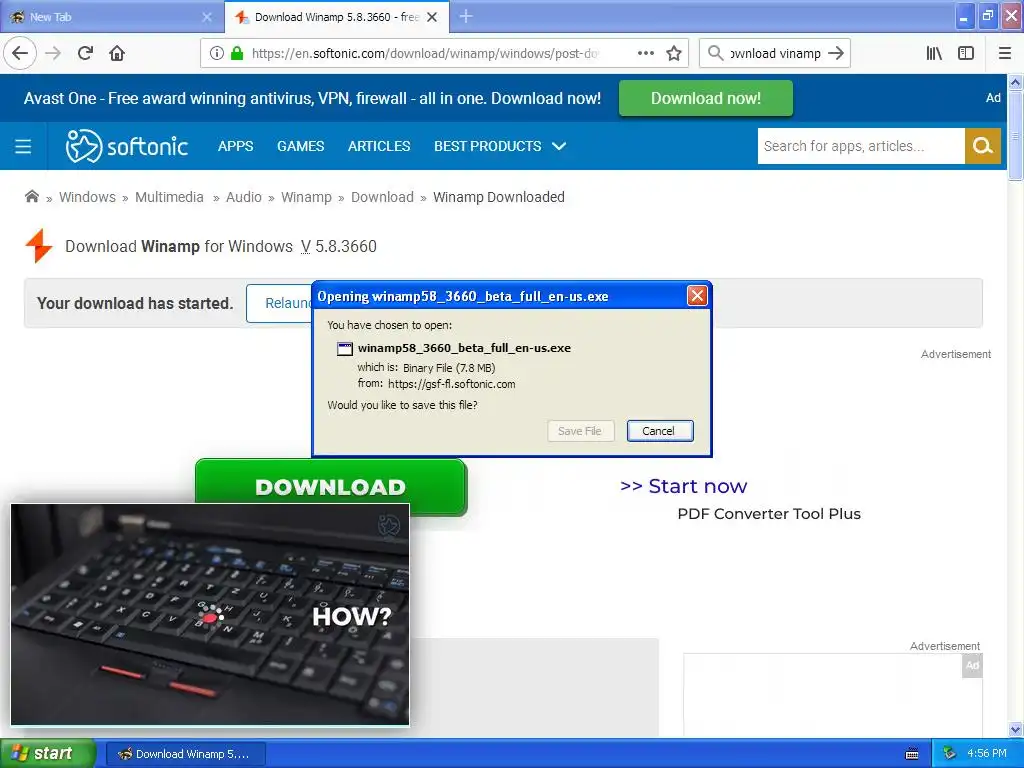Click the orange Softonic search button
Image resolution: width=1024 pixels, height=768 pixels.
(982, 146)
